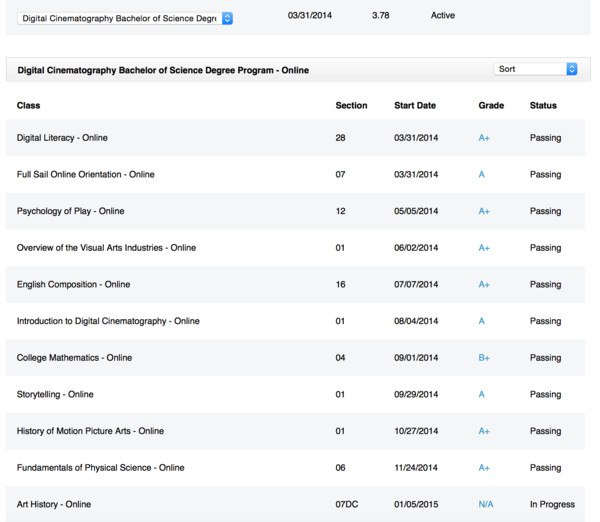
Task: Click the program start date 03/31/2014 at top
Action: (x=310, y=15)
